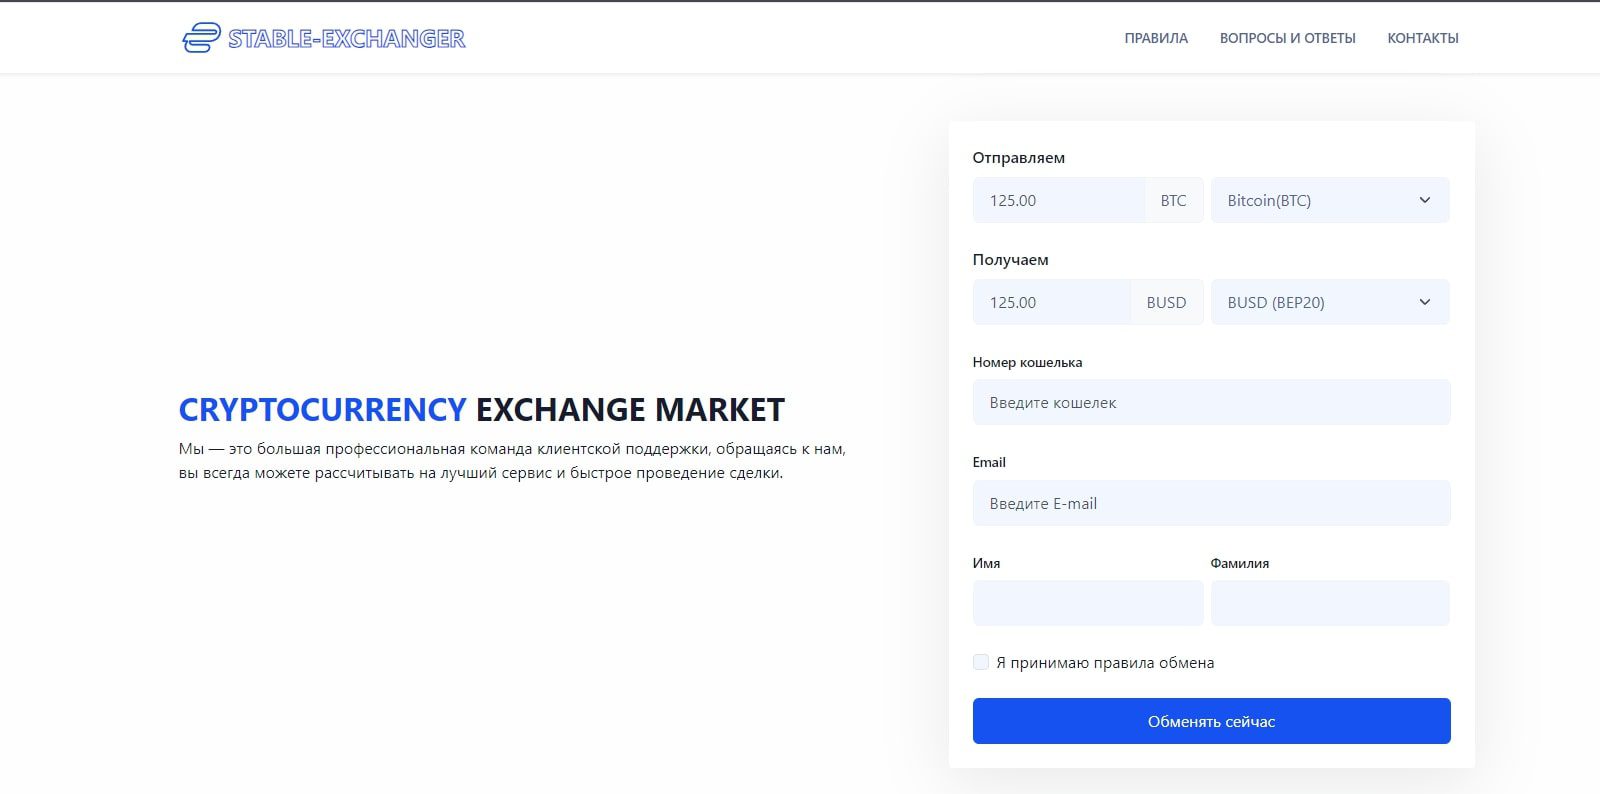This screenshot has height=794, width=1600.
Task: Click the Отправляем label
Action: pyautogui.click(x=1018, y=158)
